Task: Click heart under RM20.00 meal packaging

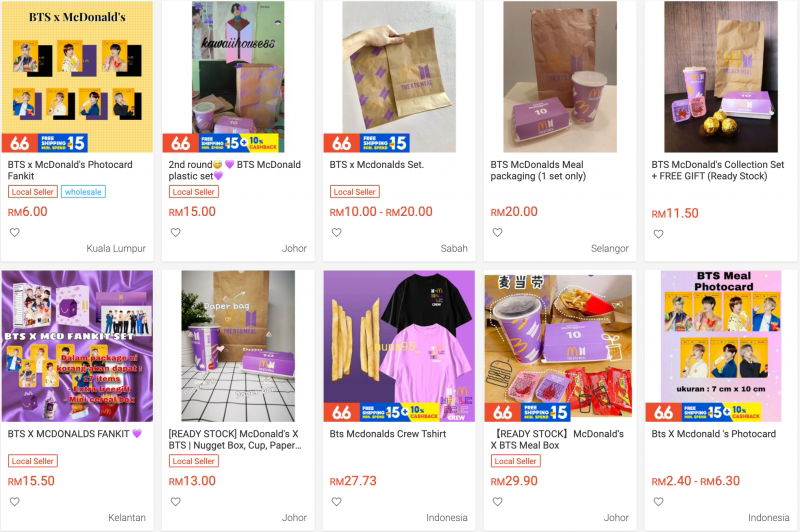Action: coord(497,233)
